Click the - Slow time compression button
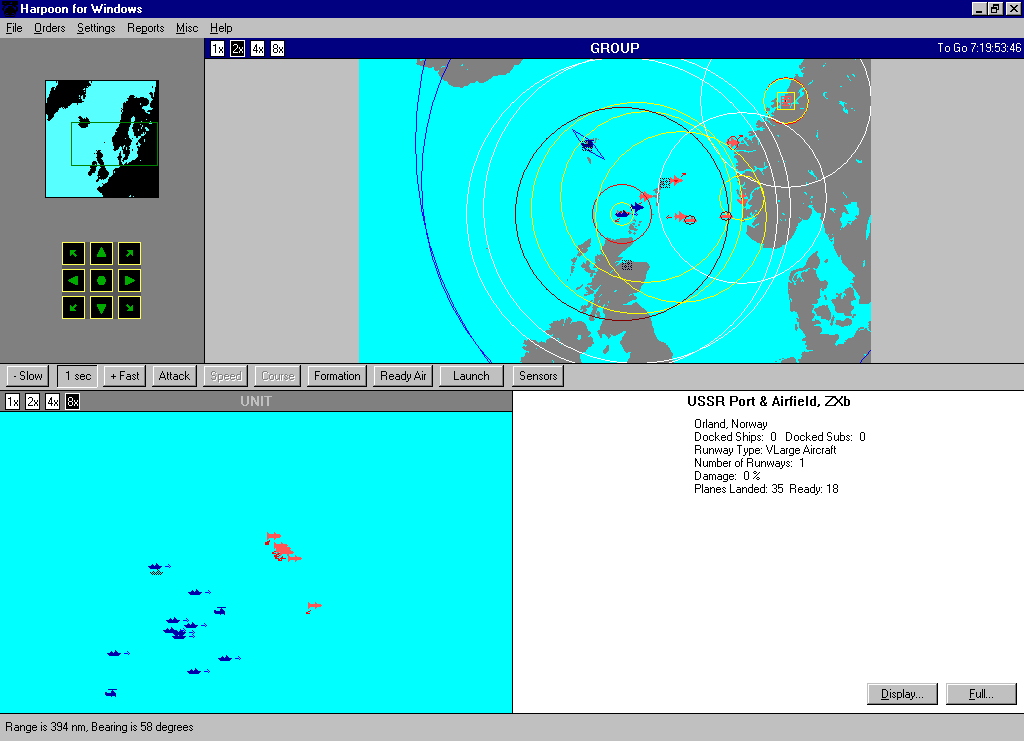1024x741 pixels. (27, 376)
